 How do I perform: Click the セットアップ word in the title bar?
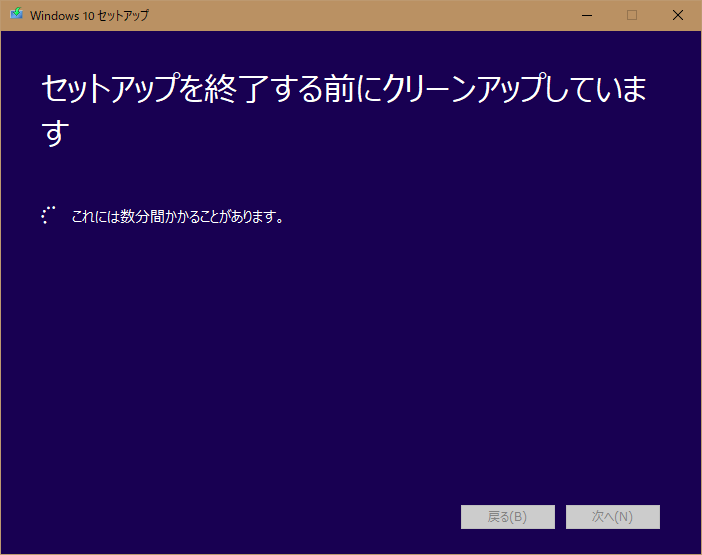(121, 15)
